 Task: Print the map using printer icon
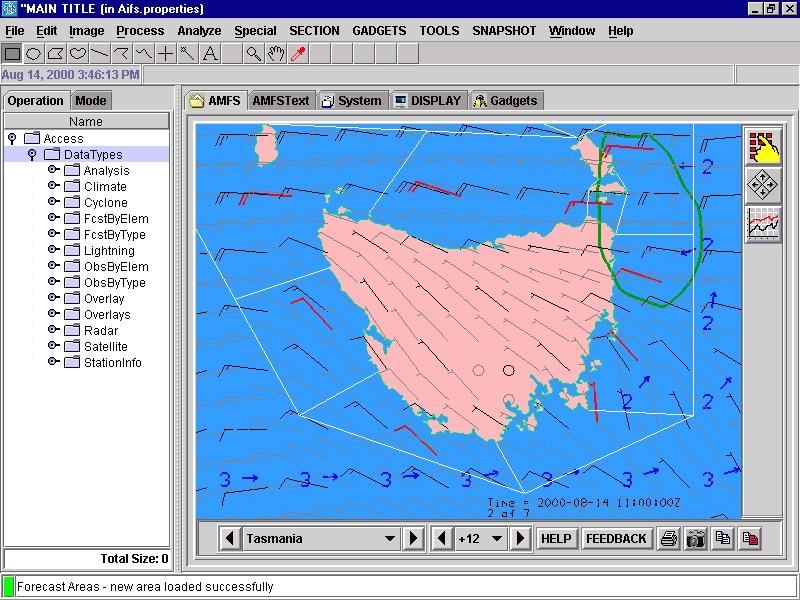pyautogui.click(x=669, y=539)
